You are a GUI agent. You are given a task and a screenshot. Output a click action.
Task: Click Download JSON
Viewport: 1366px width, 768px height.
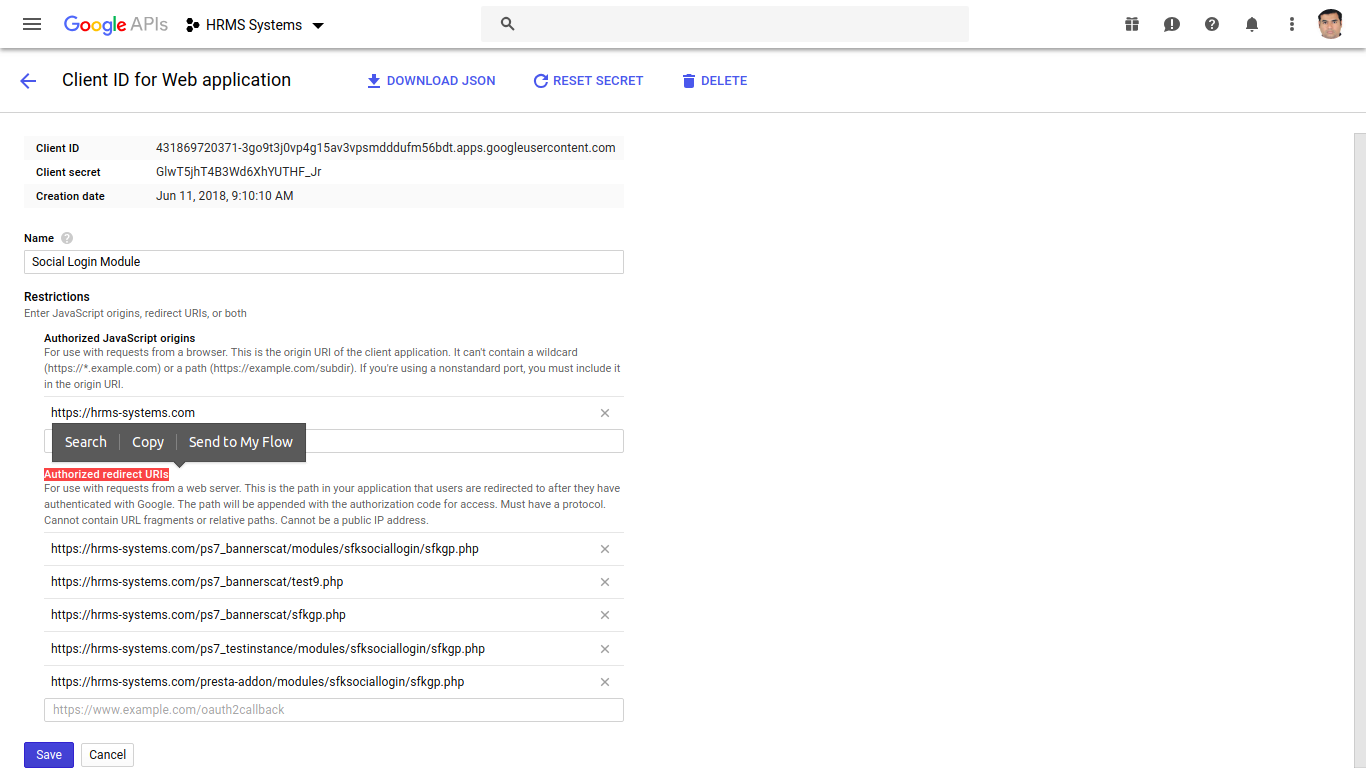tap(431, 81)
